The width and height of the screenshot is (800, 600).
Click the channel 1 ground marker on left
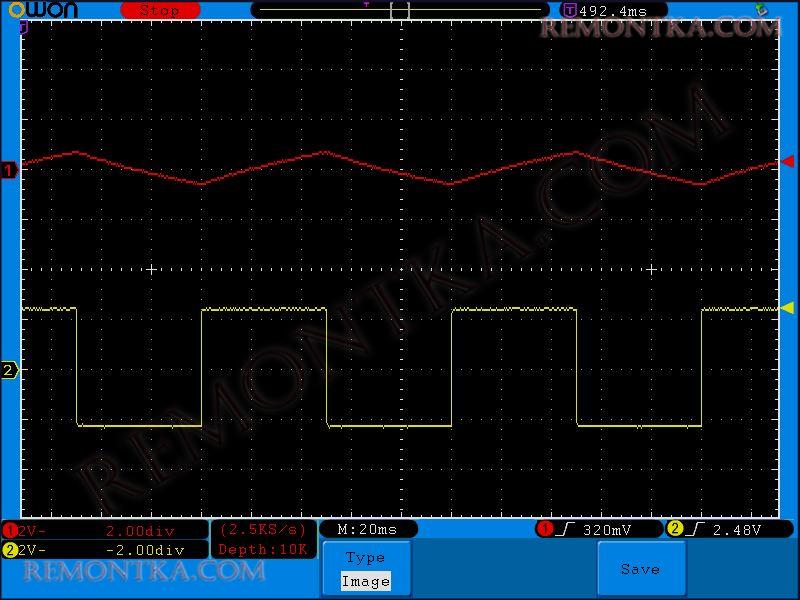(10, 170)
